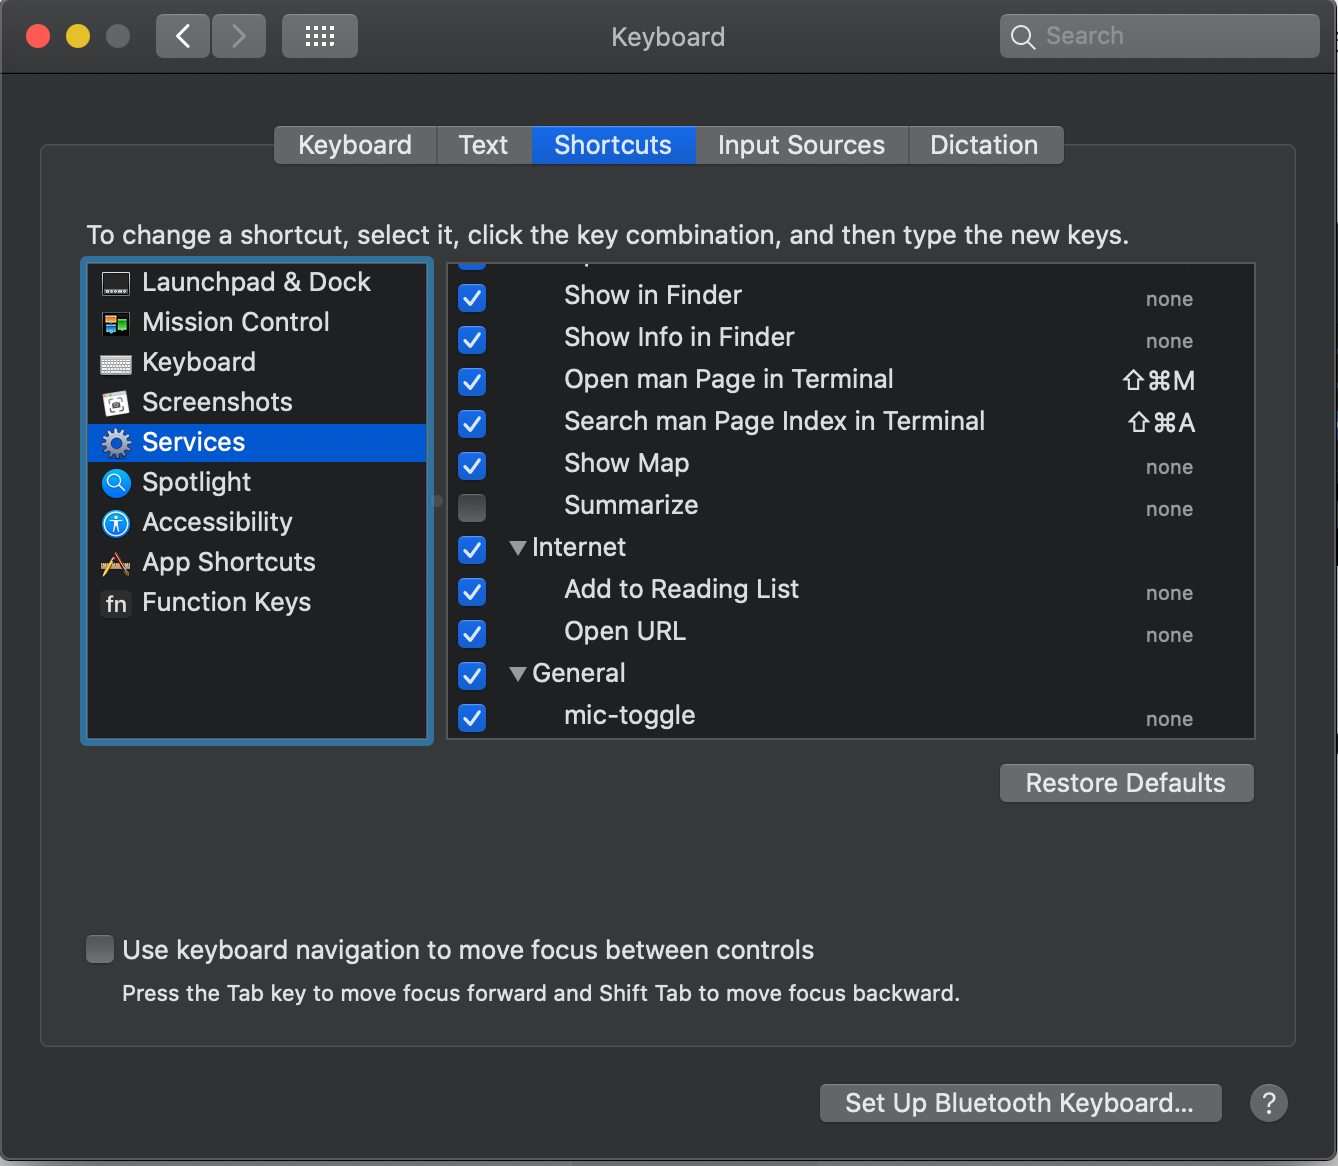Screen dimensions: 1338x1166
Task: Click 'none' shortcut for mic-toggle
Action: 1170,719
